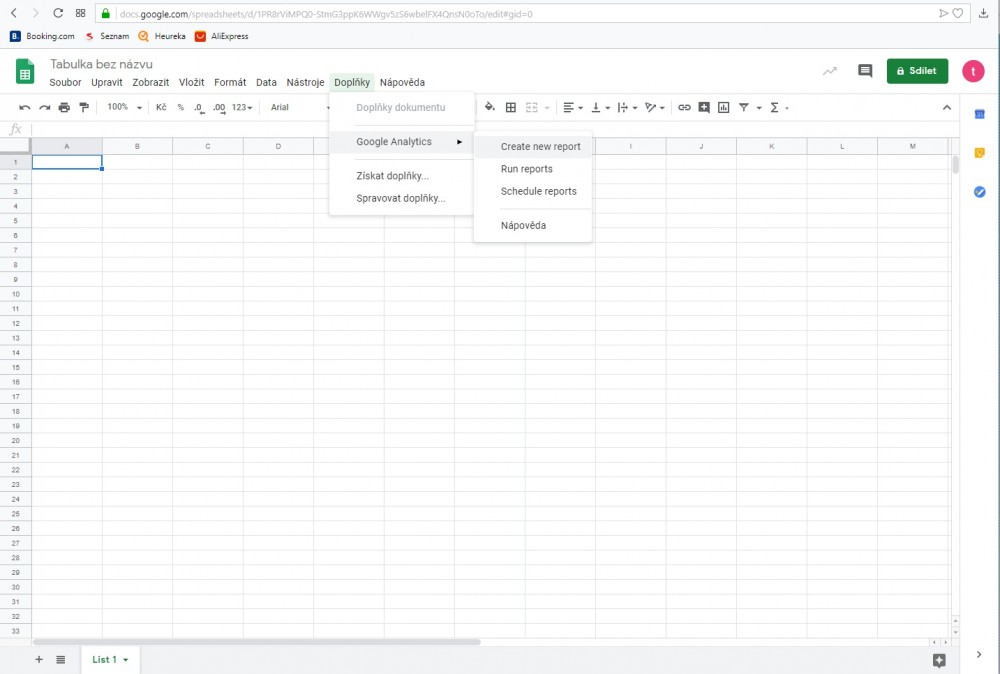The image size is (1000, 674).
Task: Click the fill color bucket icon
Action: [x=489, y=107]
